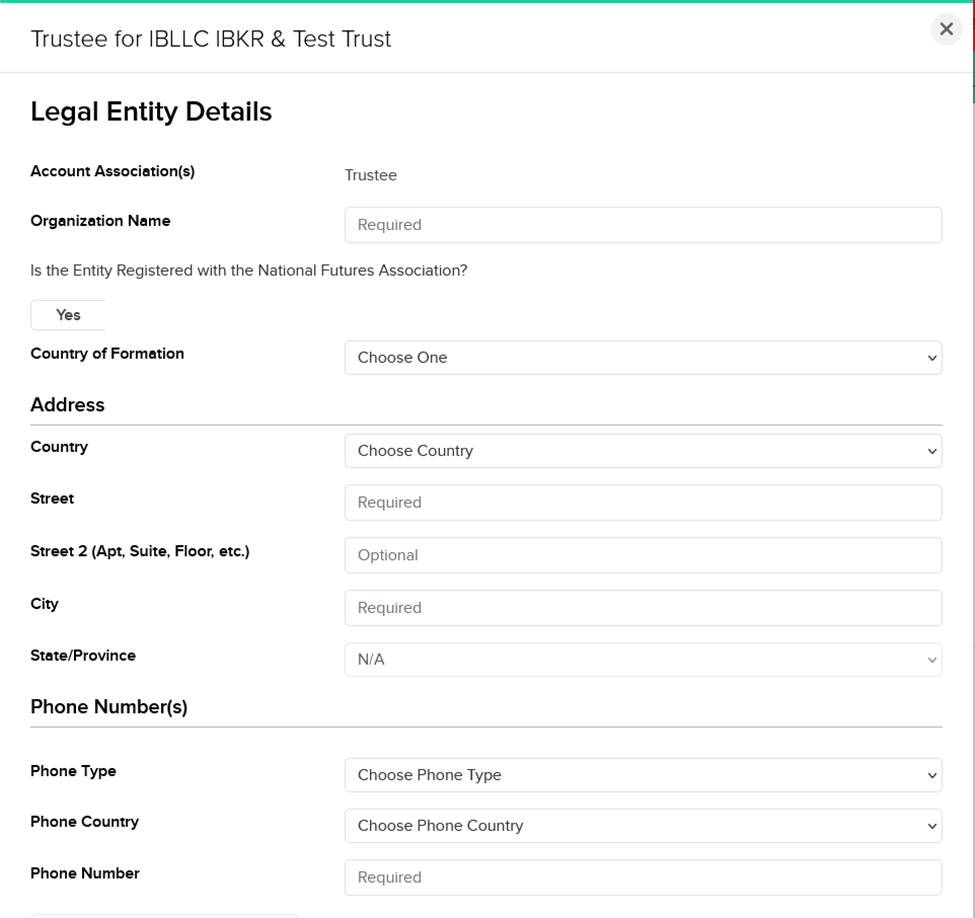Image resolution: width=975 pixels, height=918 pixels.
Task: Click the Organization Name label
Action: tap(100, 221)
